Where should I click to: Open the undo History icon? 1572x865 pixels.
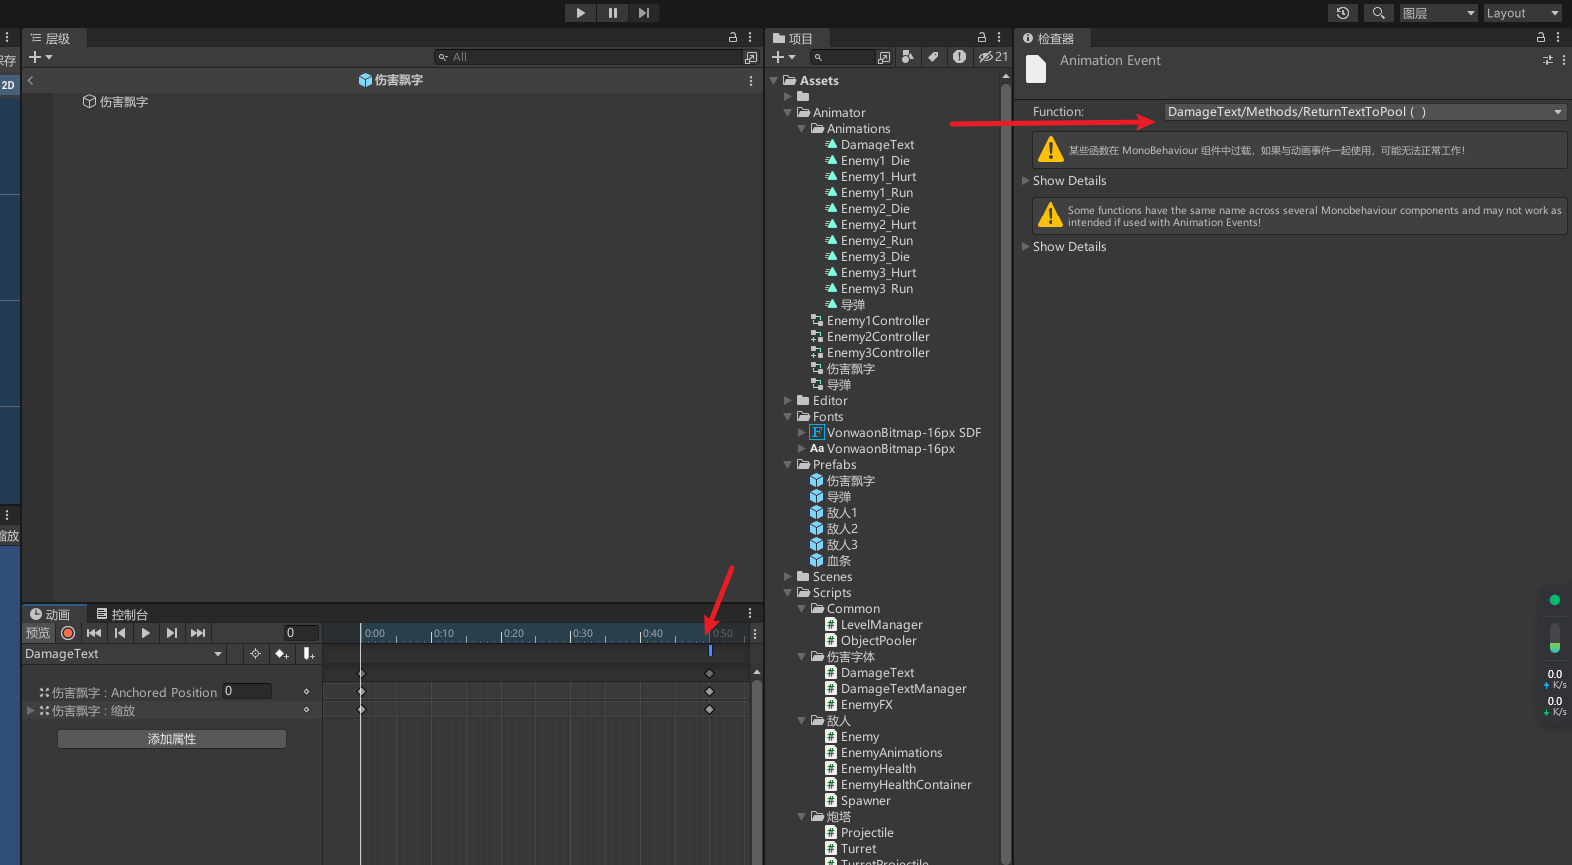click(1343, 13)
